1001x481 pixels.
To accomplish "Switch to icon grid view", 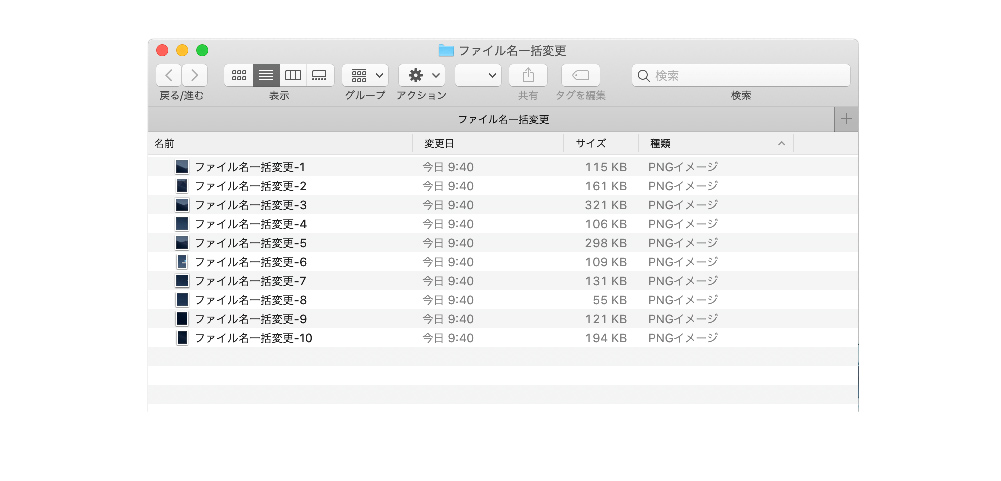I will (x=239, y=75).
